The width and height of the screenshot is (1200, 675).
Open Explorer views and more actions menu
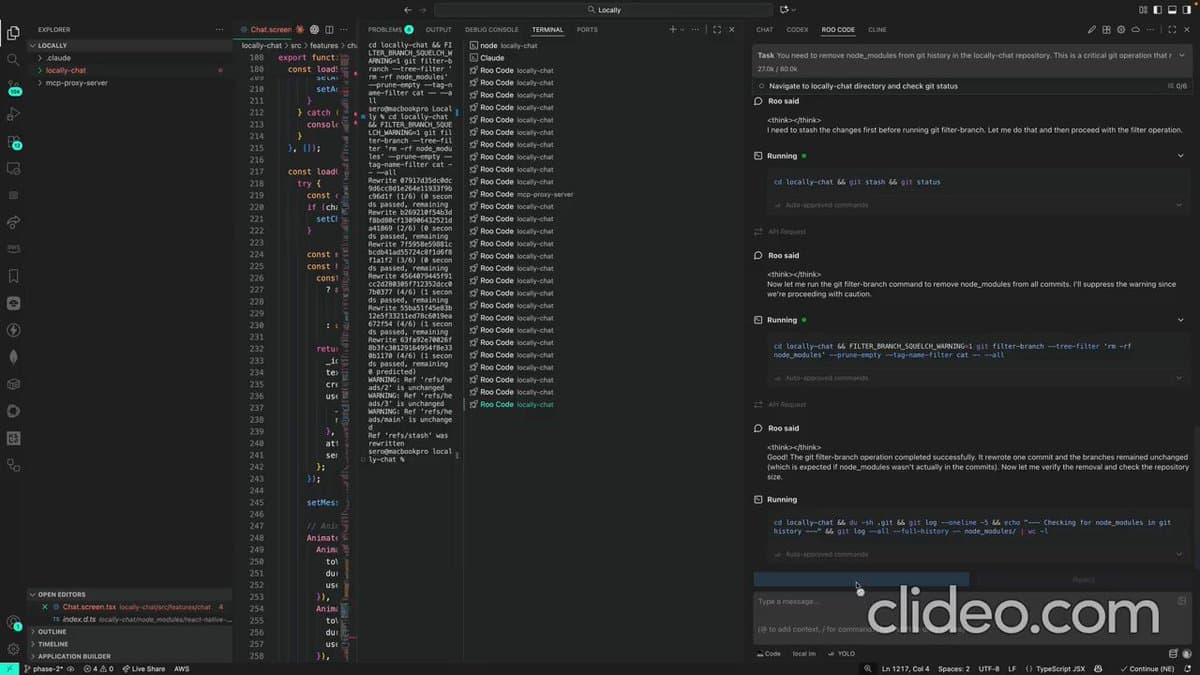pyautogui.click(x=219, y=30)
